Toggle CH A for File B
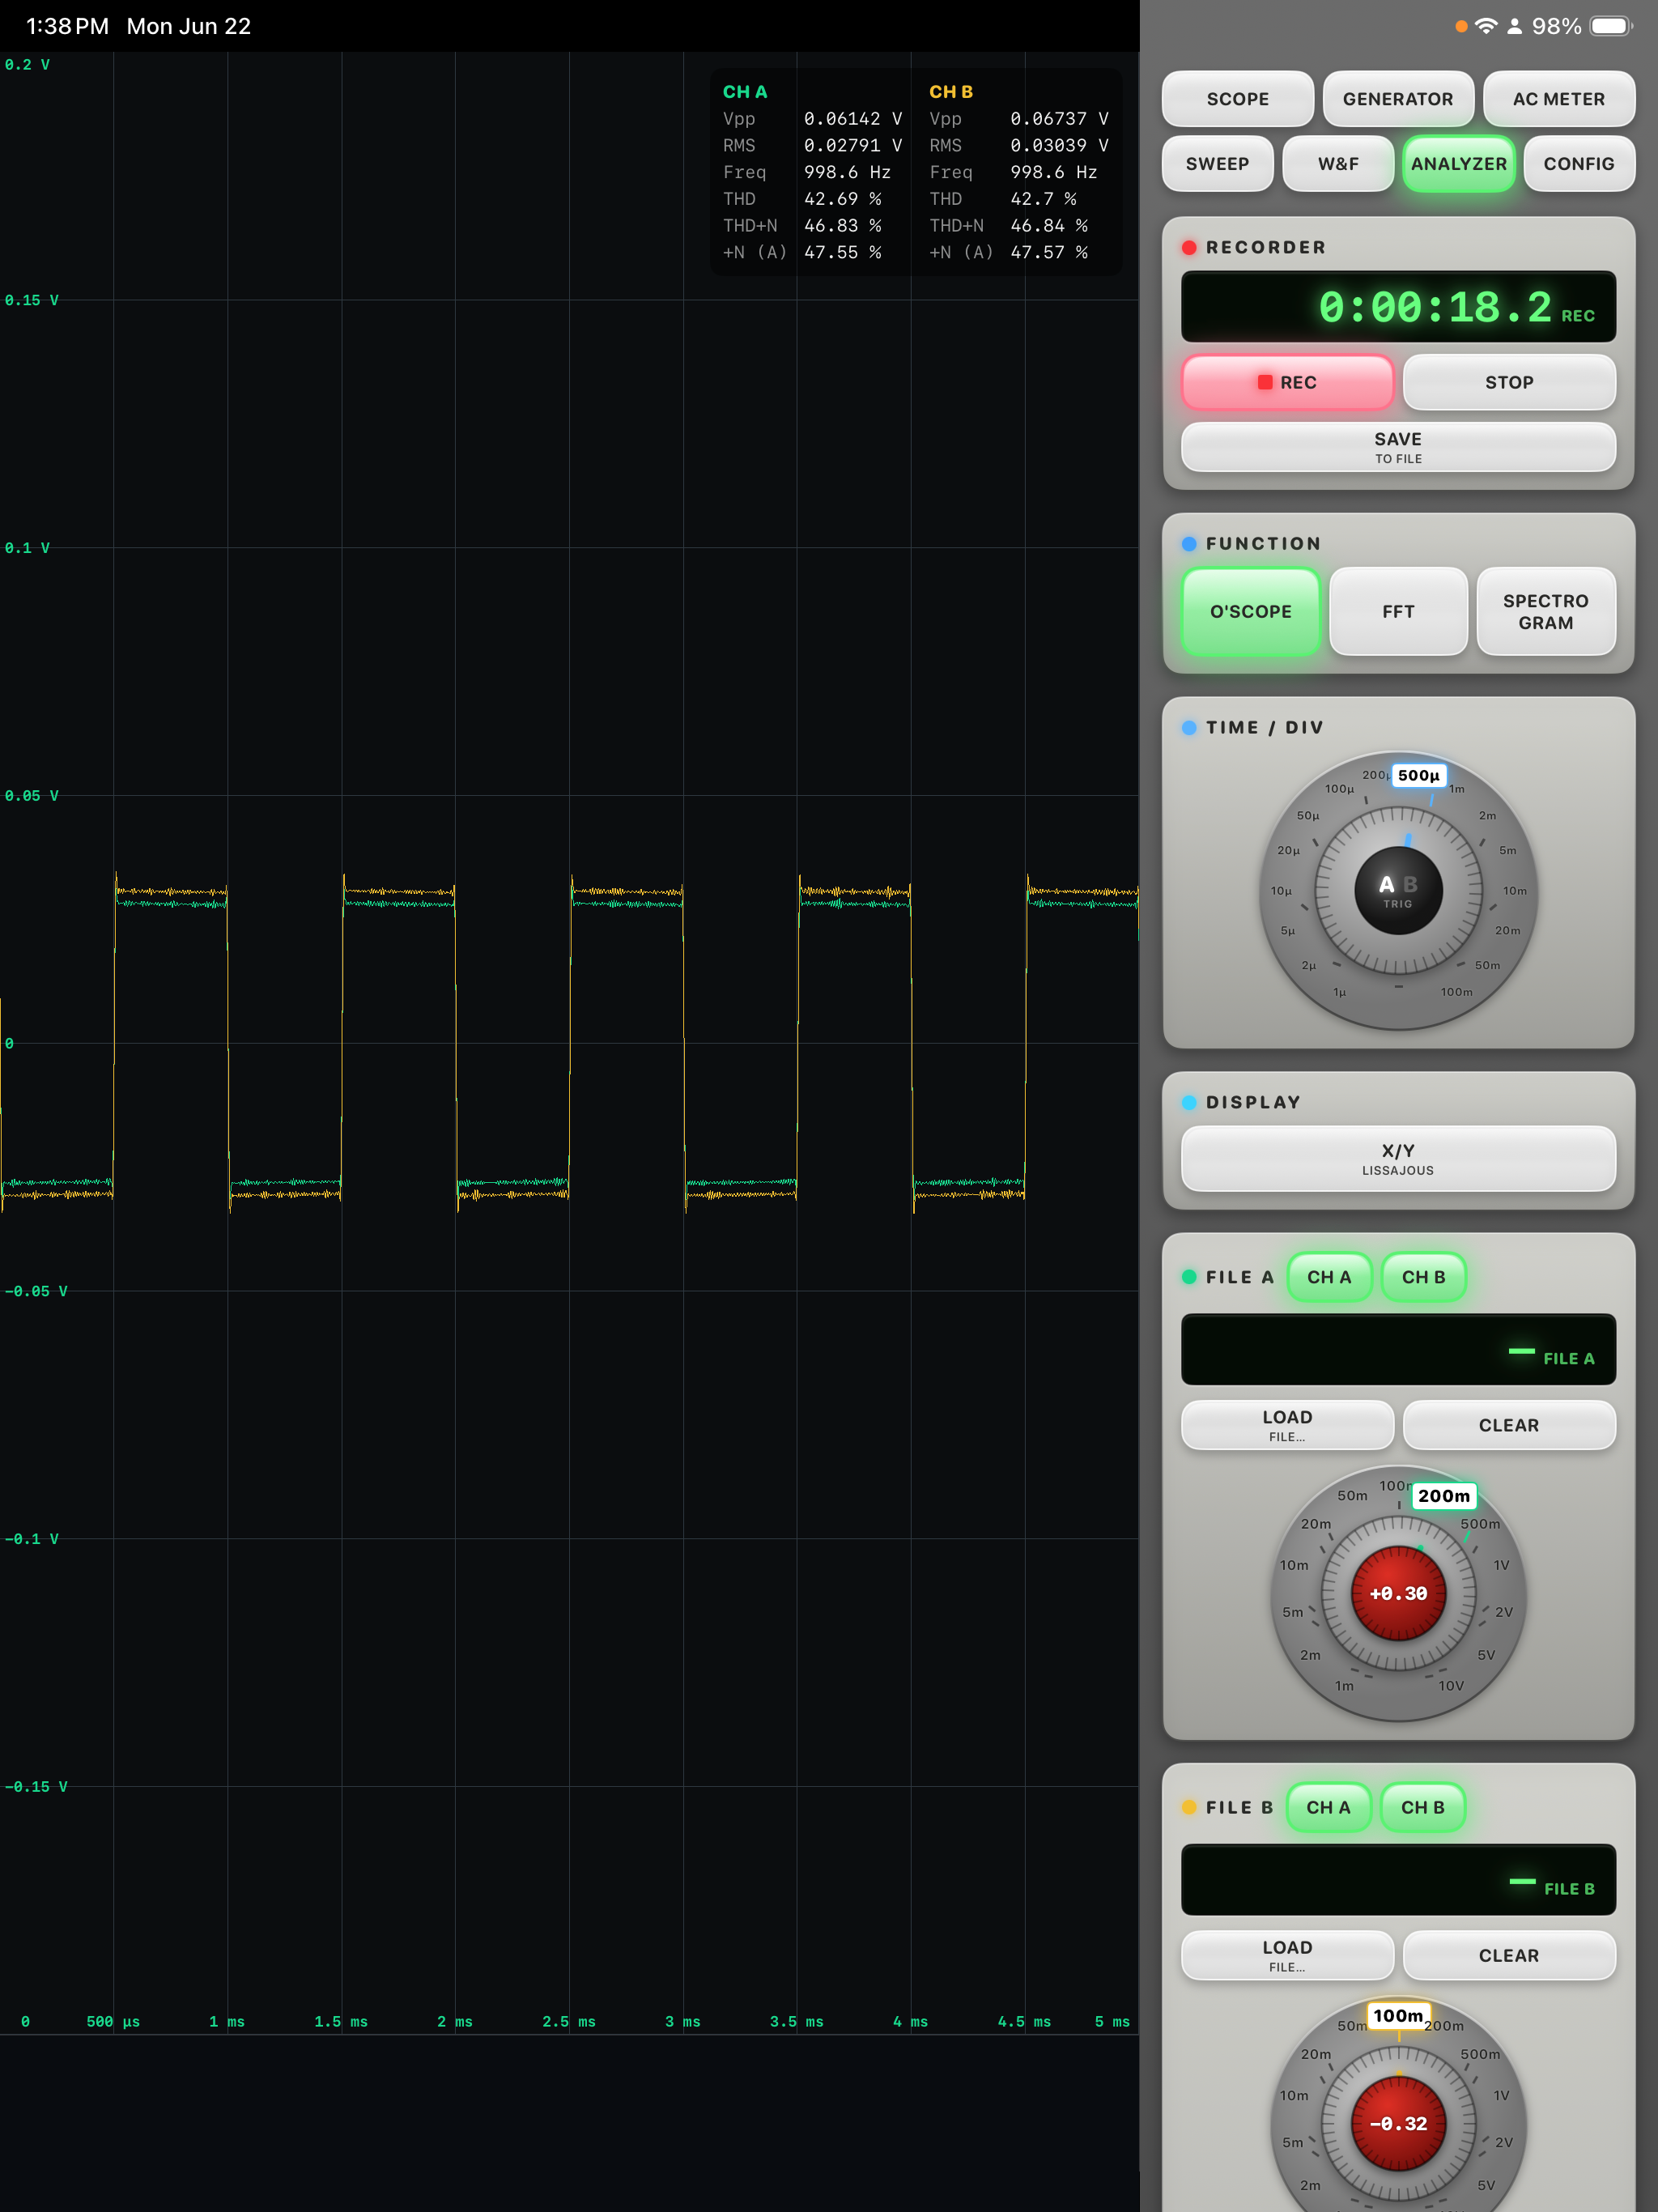Viewport: 1658px width, 2212px height. coord(1328,1807)
